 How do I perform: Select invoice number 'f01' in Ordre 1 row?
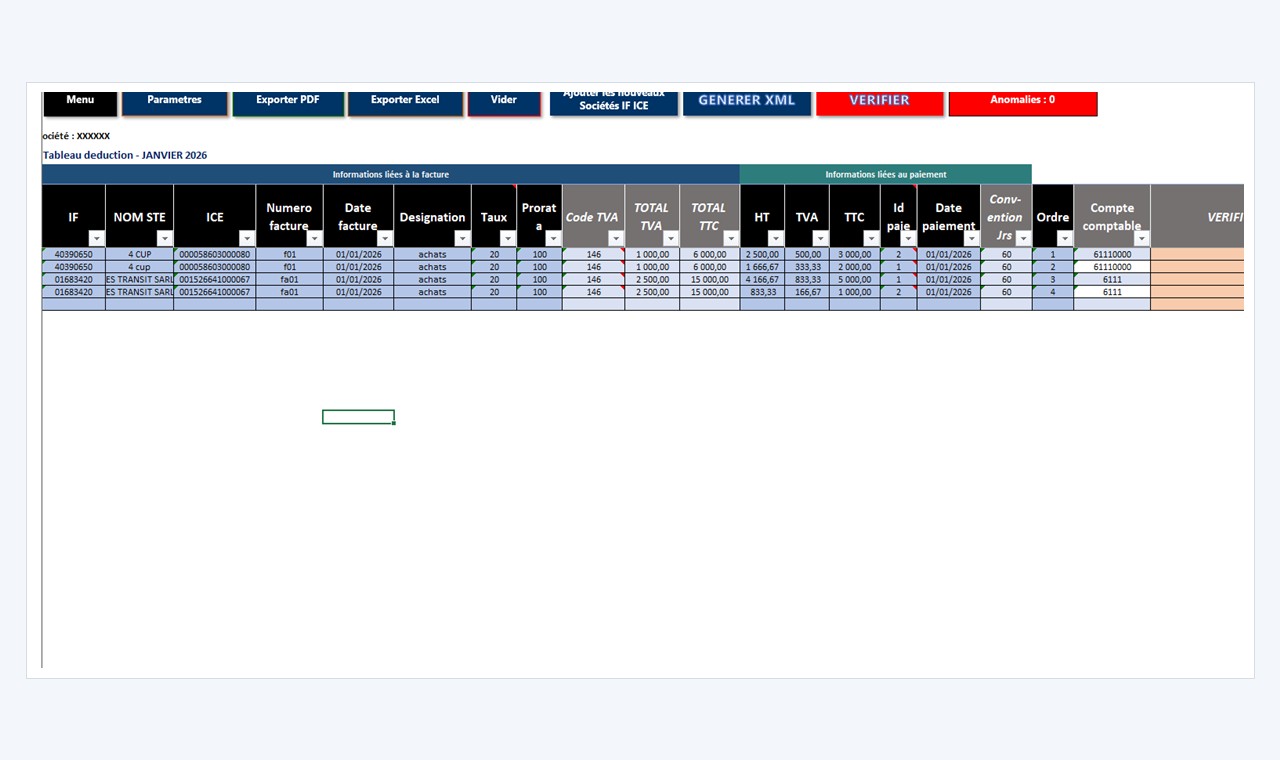coord(289,254)
